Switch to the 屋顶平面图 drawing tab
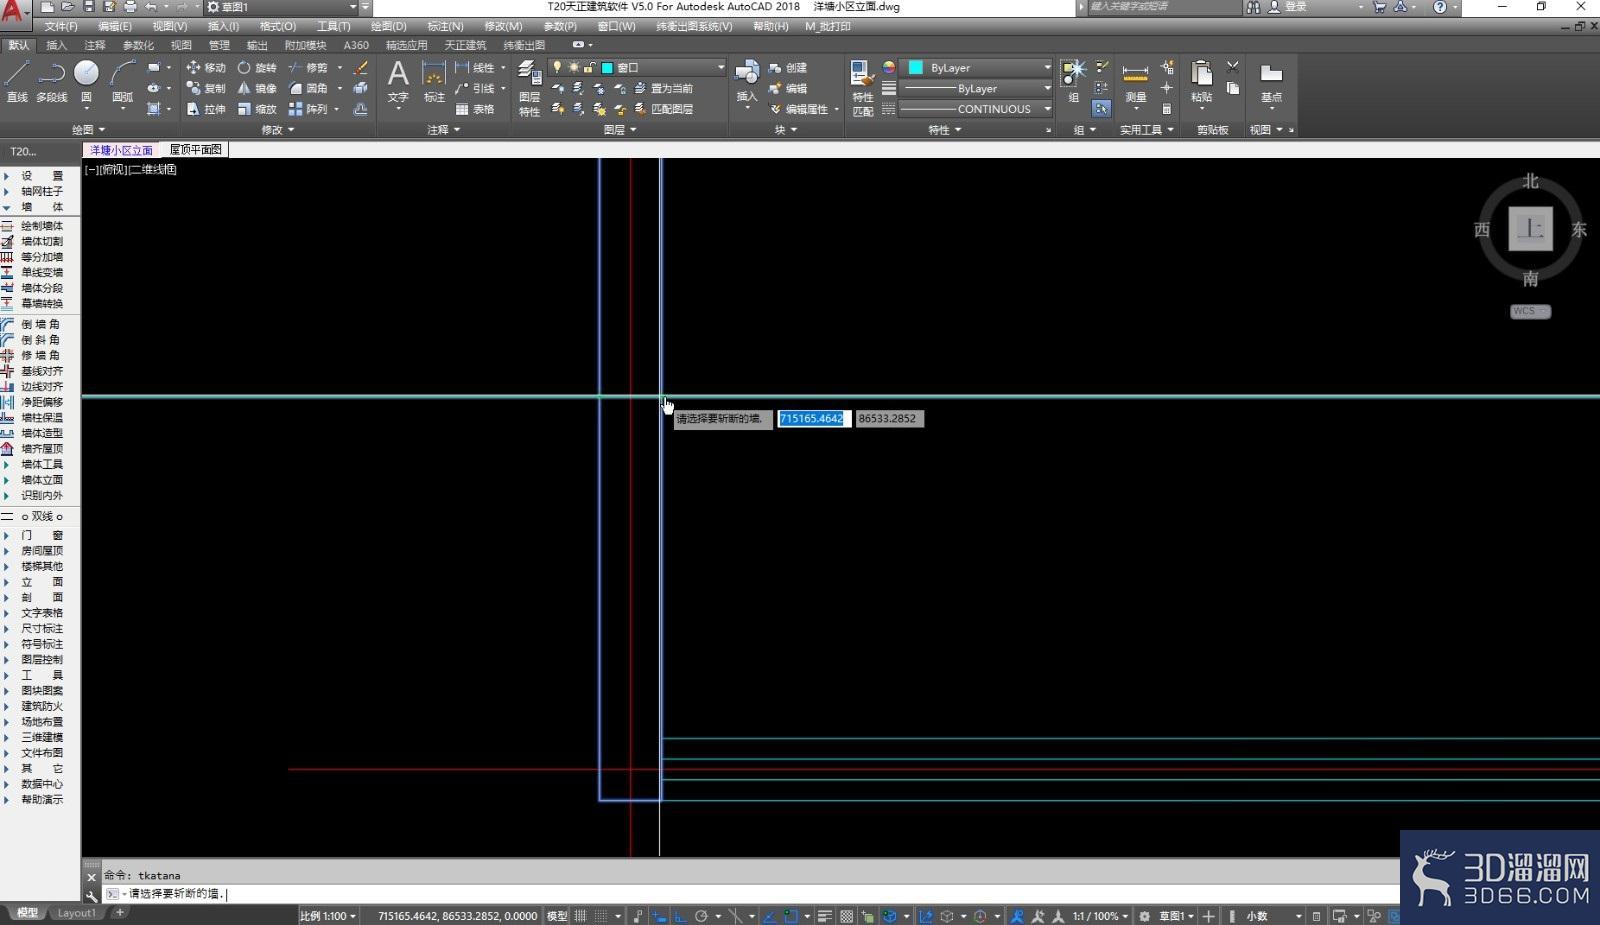The image size is (1600, 925). [195, 150]
